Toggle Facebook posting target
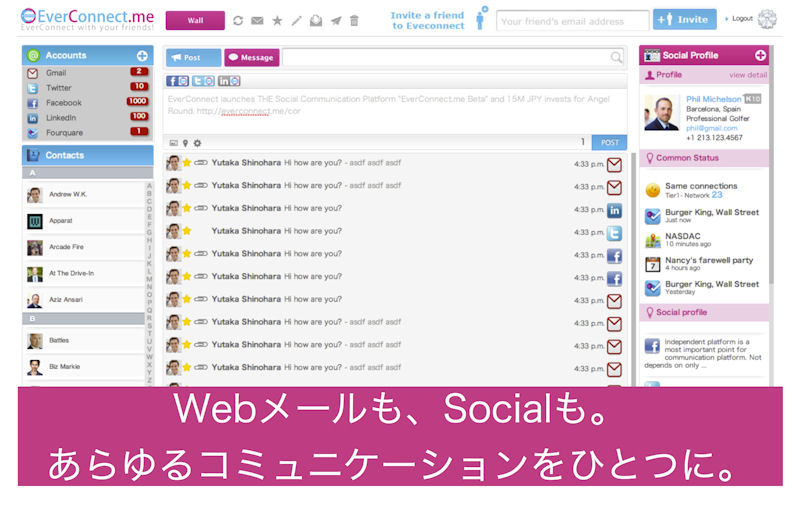800x522 pixels. click(x=177, y=81)
